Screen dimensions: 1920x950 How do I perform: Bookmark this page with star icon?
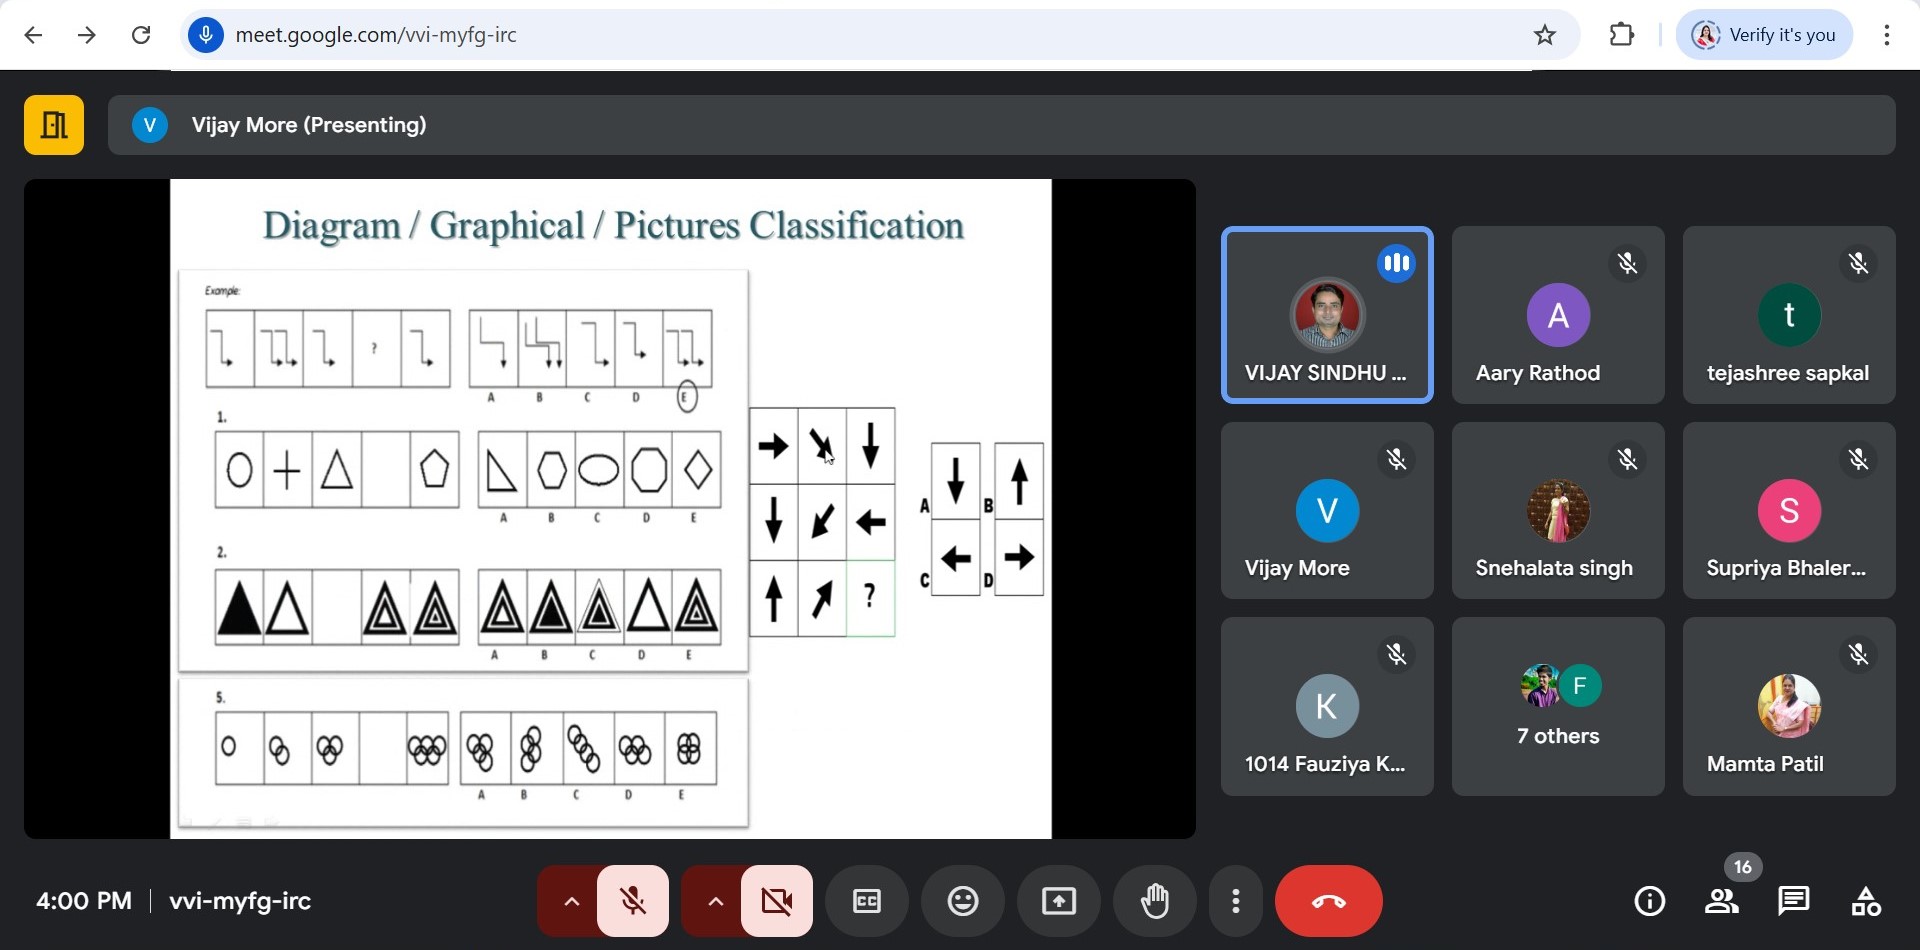click(x=1545, y=35)
